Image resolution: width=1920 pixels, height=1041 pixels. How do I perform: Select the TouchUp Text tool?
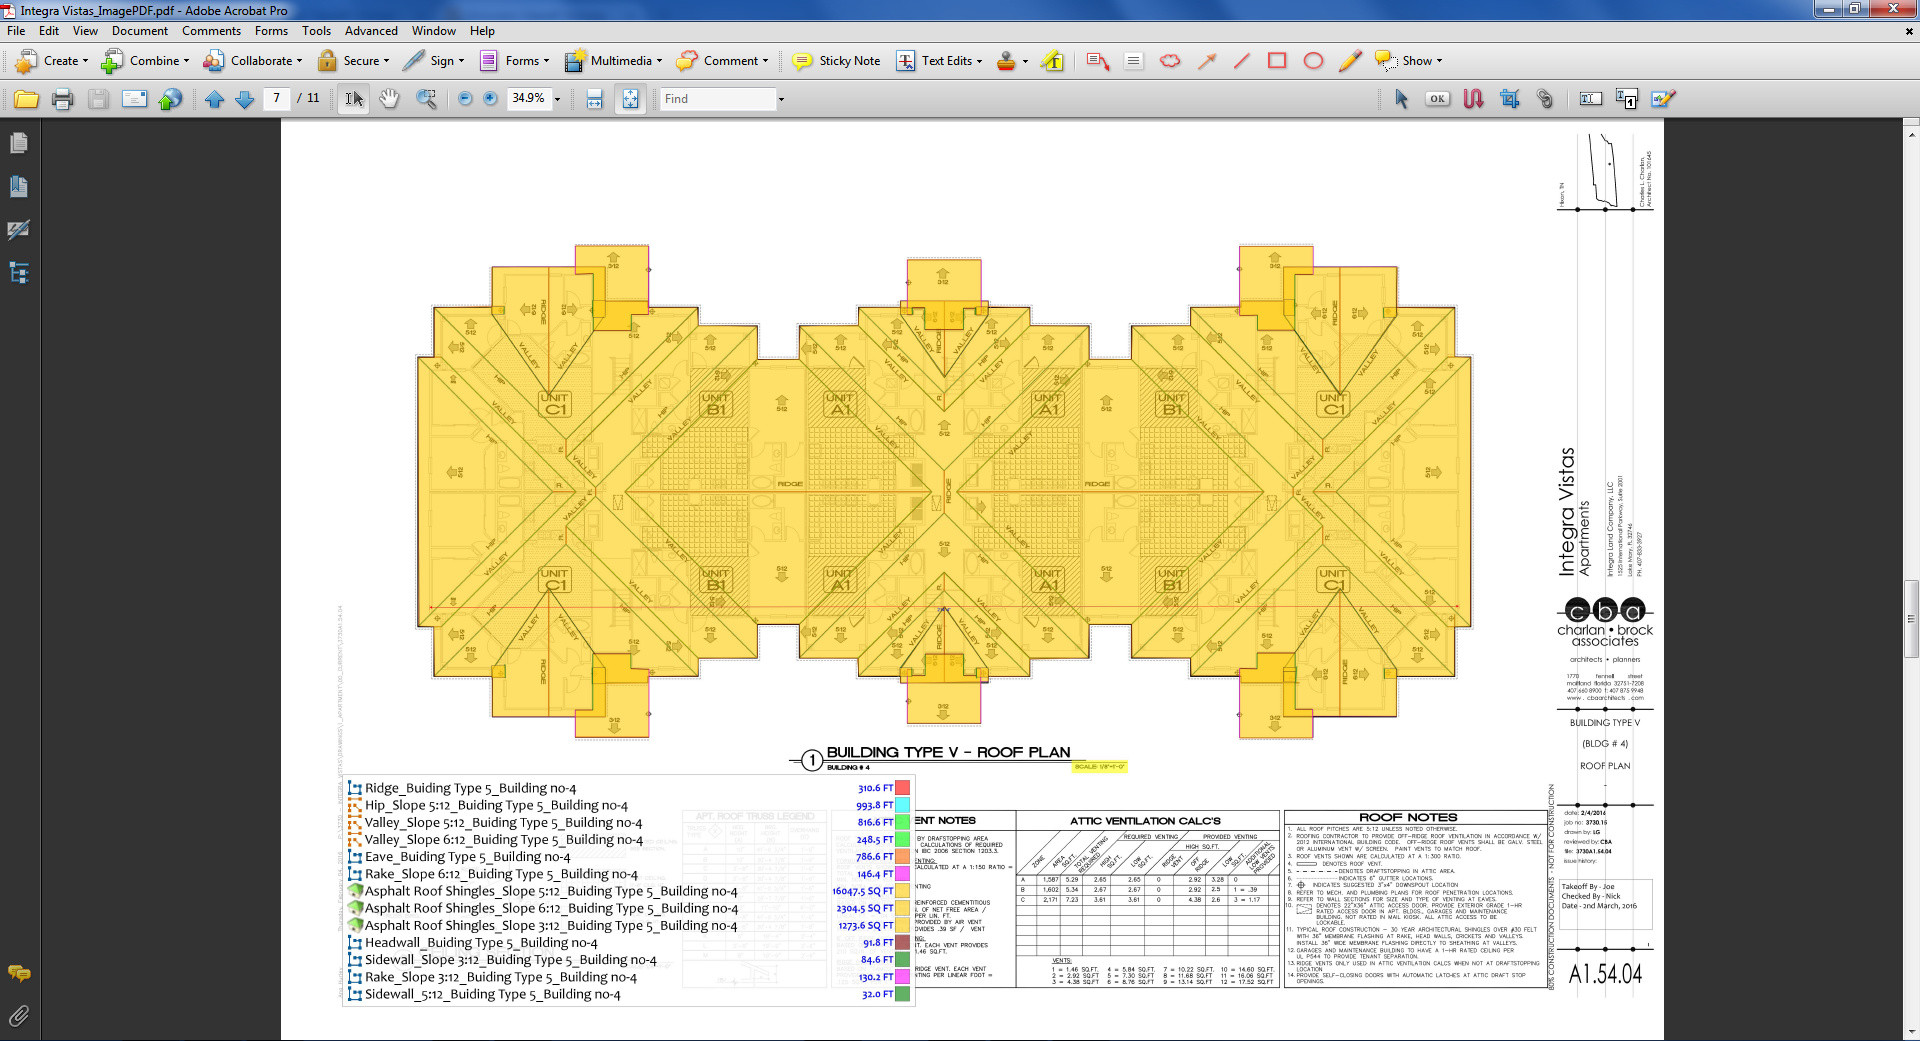click(1590, 99)
